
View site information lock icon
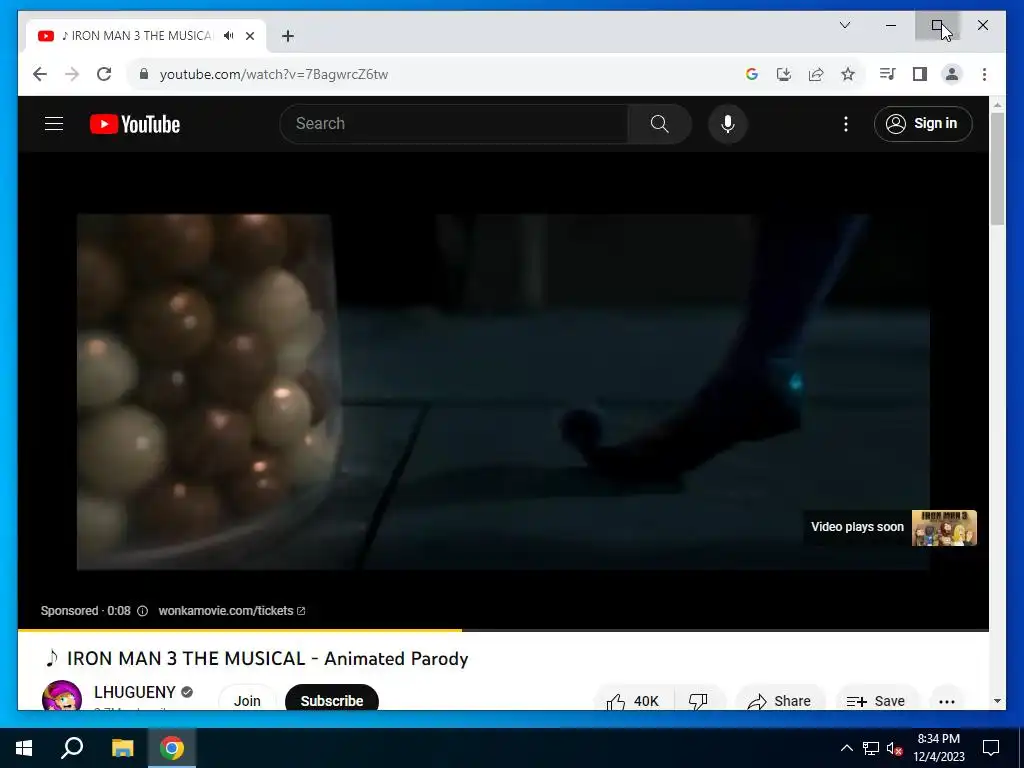144,74
